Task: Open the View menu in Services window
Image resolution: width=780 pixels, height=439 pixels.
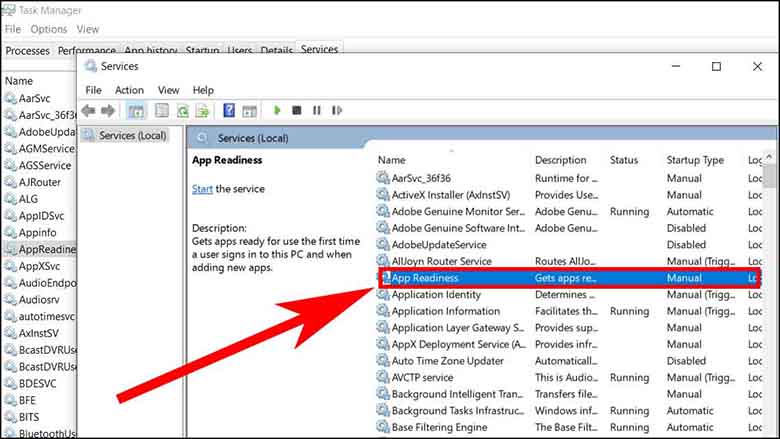Action: coord(168,90)
